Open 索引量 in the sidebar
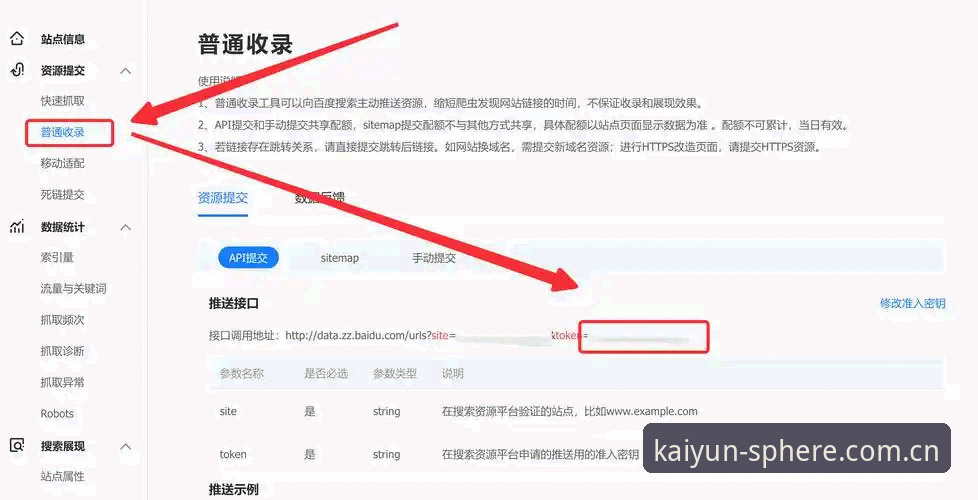 (x=57, y=257)
